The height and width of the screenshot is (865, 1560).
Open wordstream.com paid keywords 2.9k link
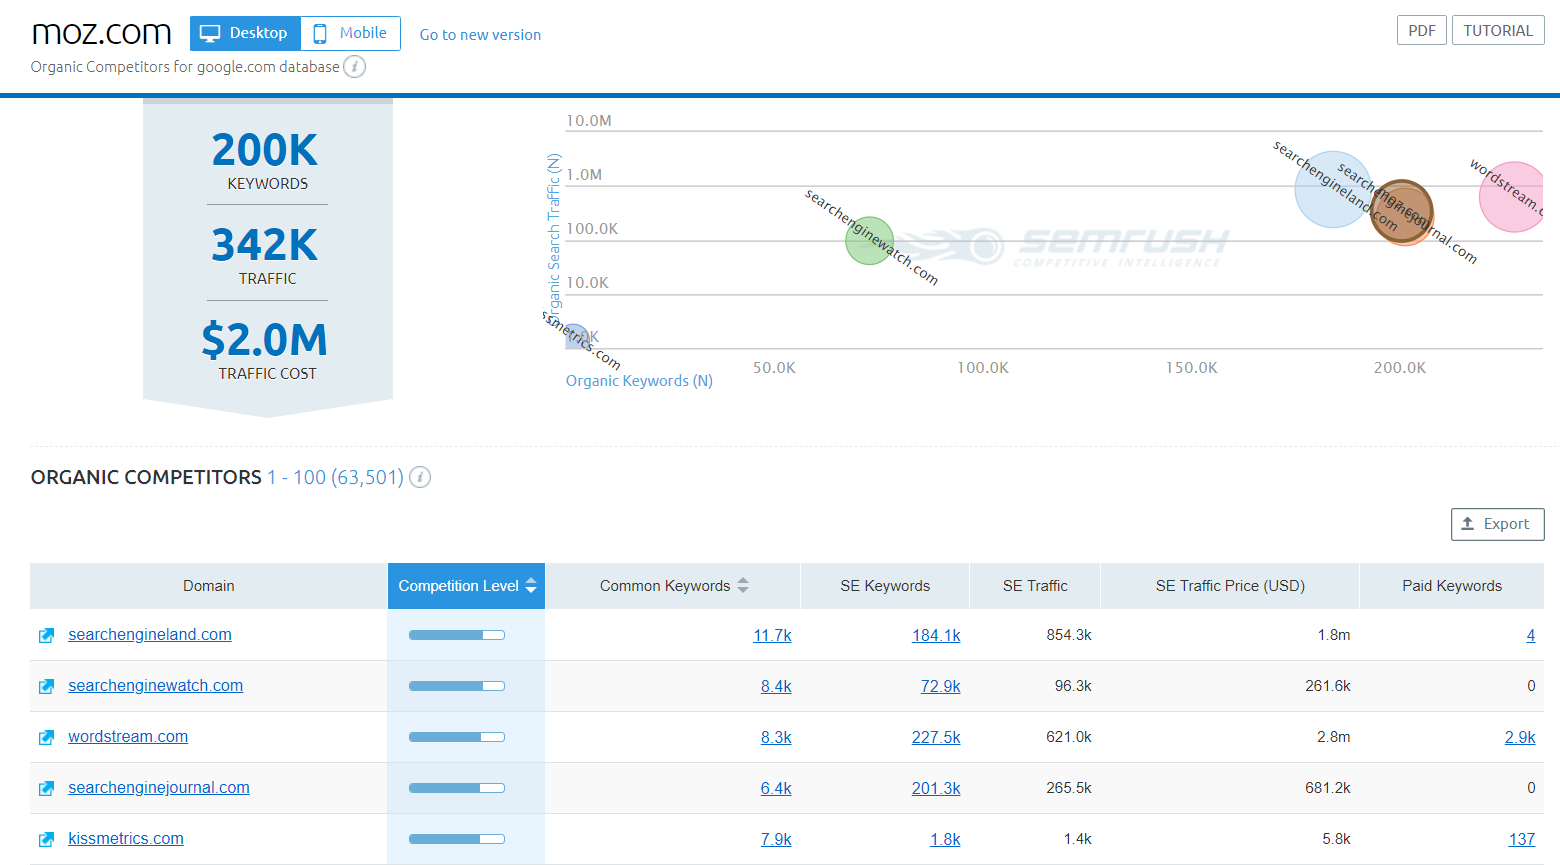point(1520,737)
